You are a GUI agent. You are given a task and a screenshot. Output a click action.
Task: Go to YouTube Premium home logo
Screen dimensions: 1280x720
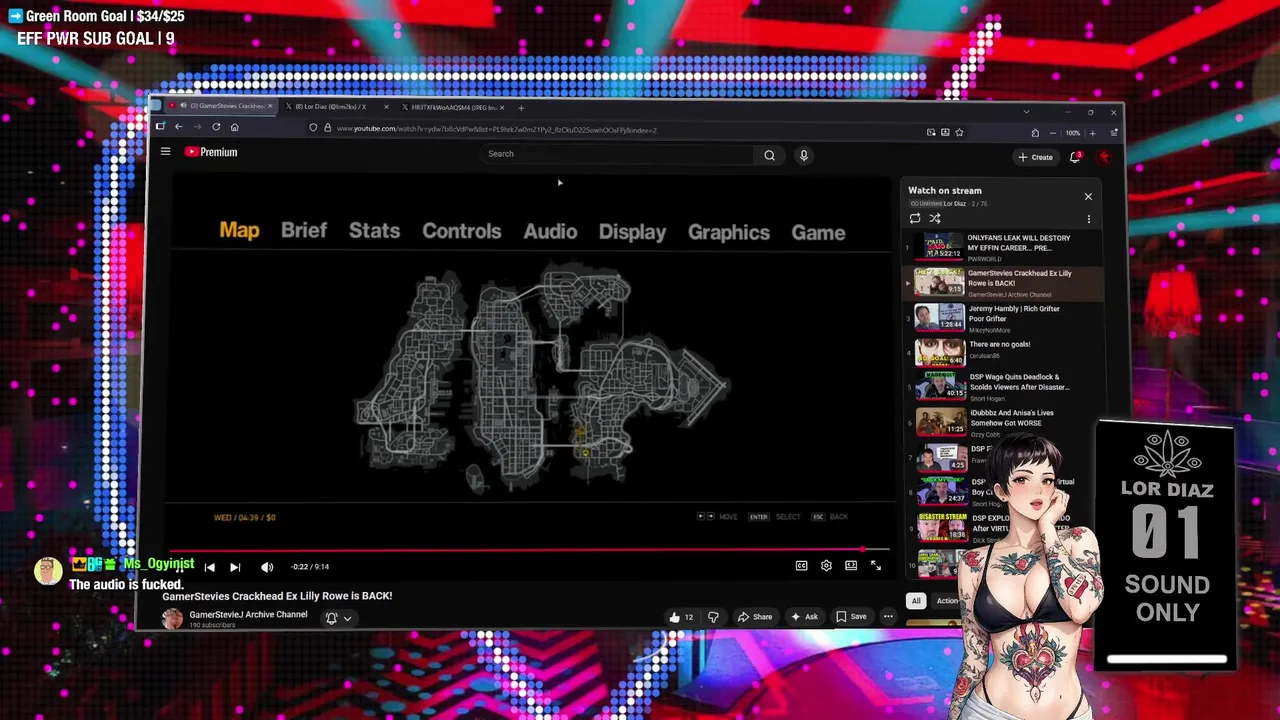211,152
